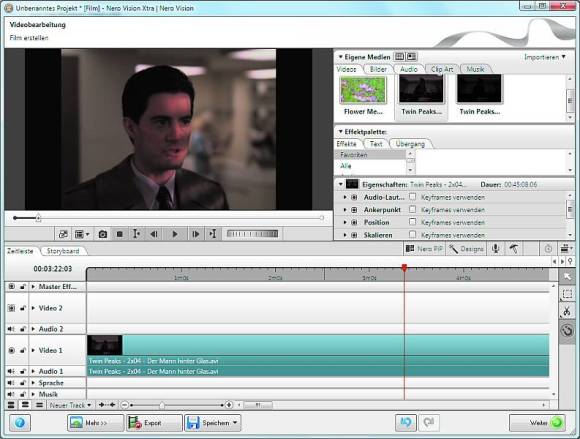The height and width of the screenshot is (439, 580).
Task: Open the Designs tool
Action: (x=466, y=249)
